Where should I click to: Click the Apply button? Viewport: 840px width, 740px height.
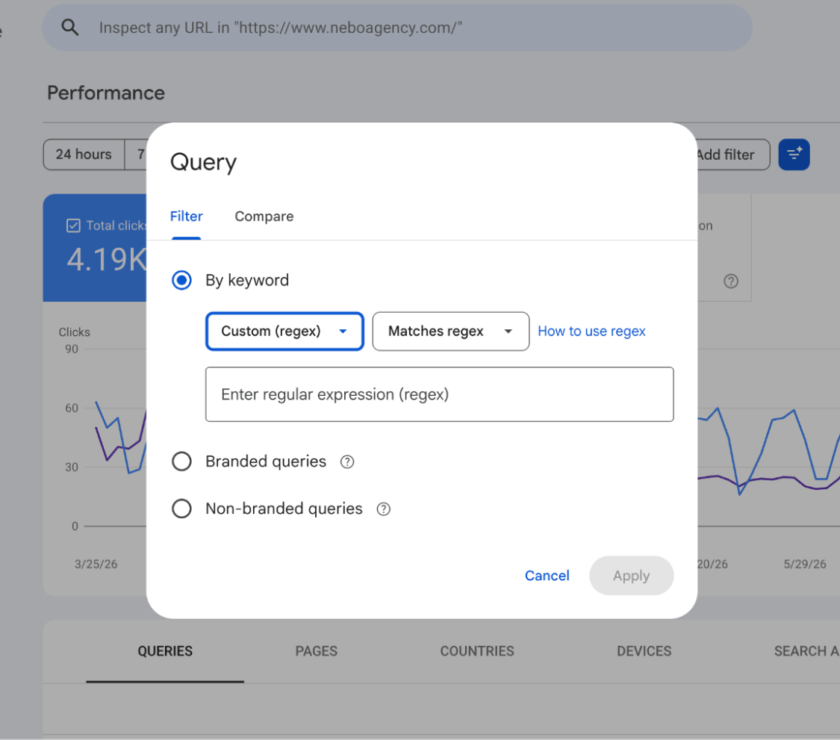pyautogui.click(x=631, y=575)
